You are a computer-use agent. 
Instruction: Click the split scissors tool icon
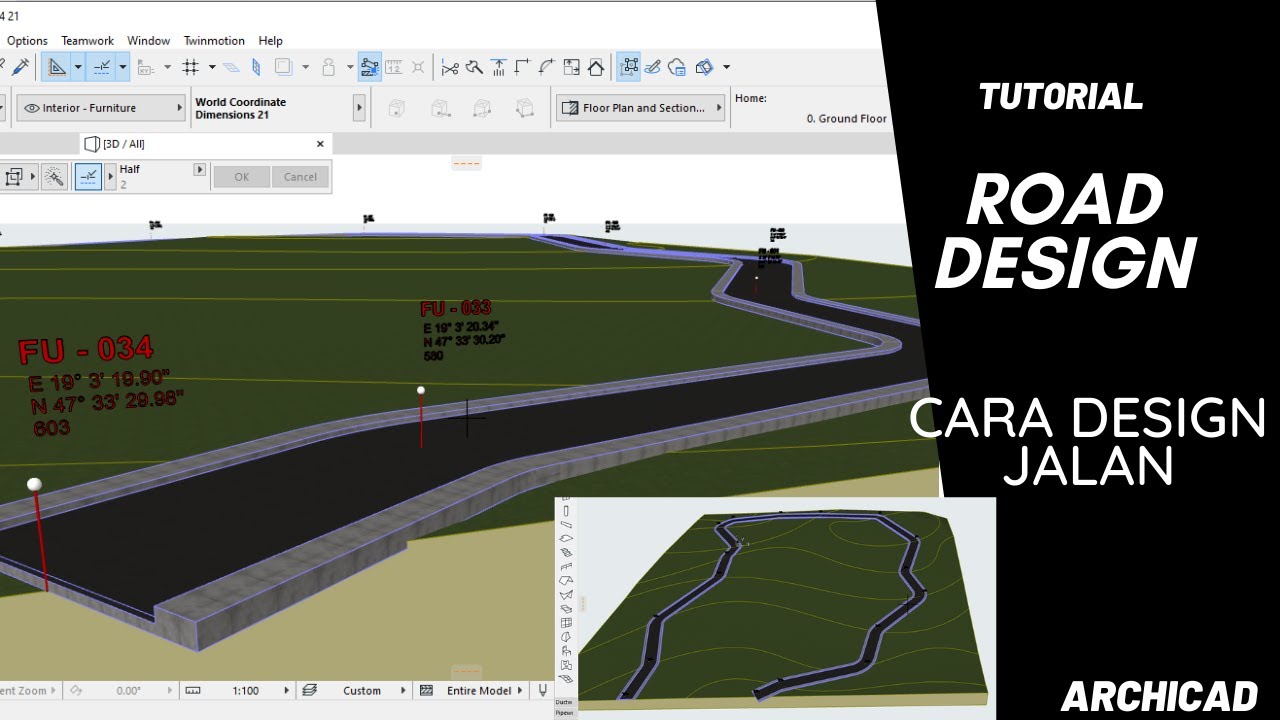tap(450, 67)
